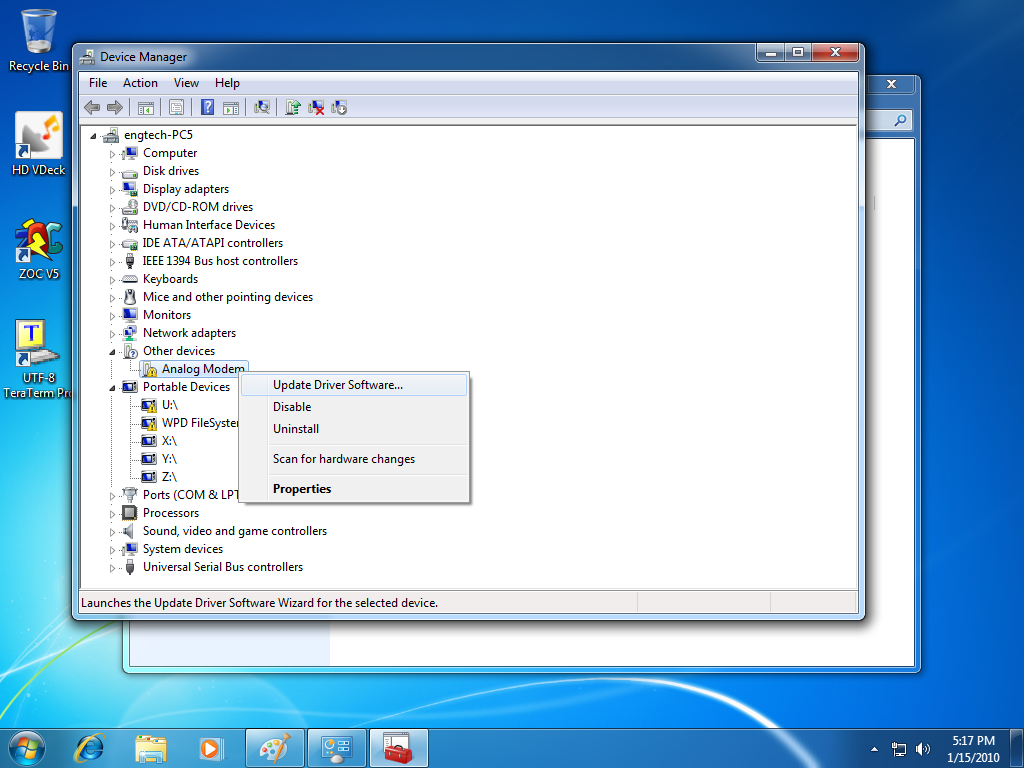Click the Disable toolbar icon with down arrow
Screen dimensions: 1024x768
(339, 107)
